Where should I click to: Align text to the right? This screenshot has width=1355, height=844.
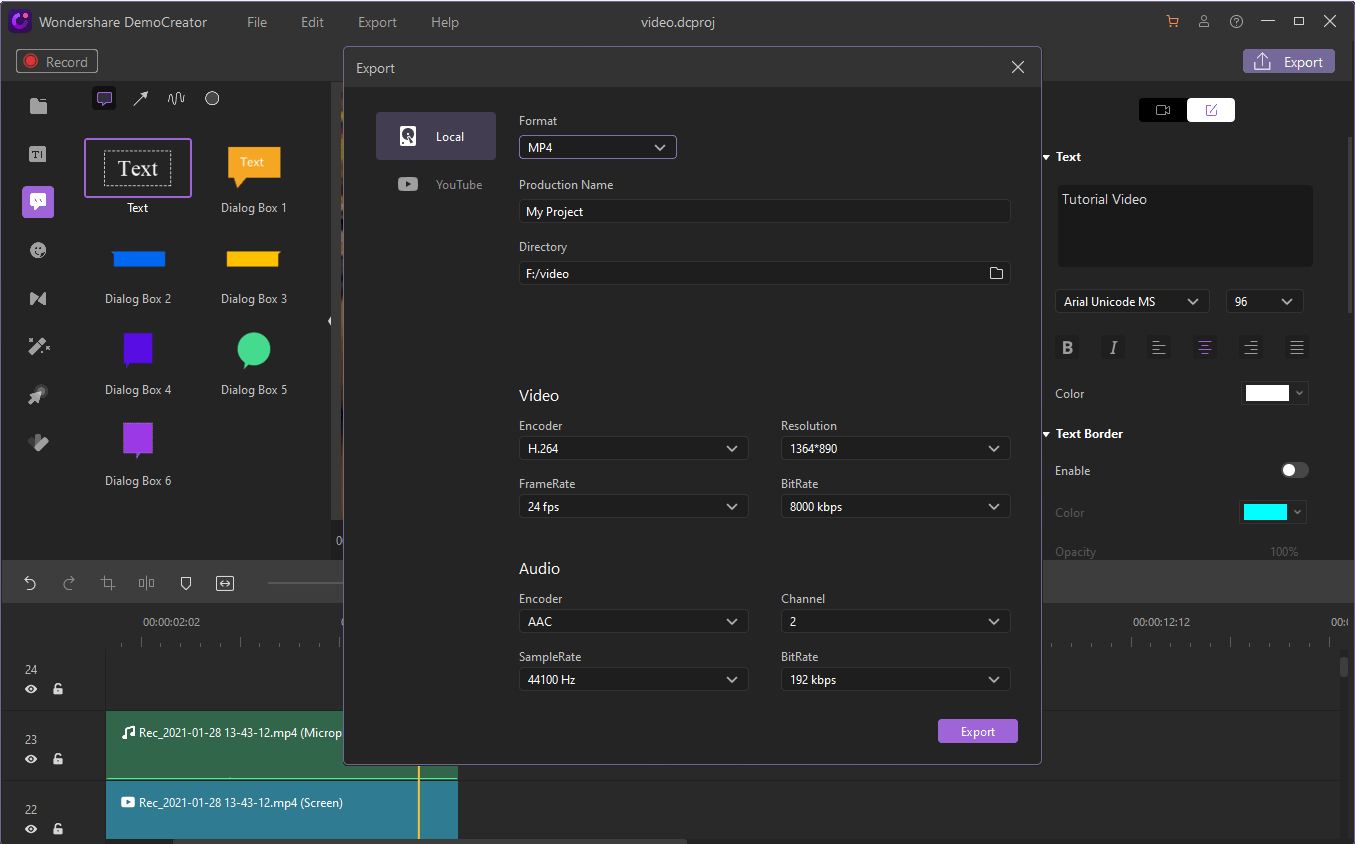[x=1251, y=348]
